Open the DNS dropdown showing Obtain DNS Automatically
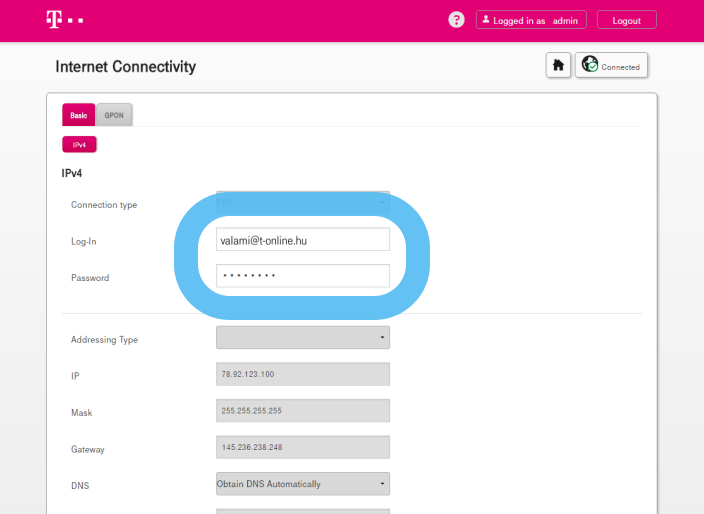Viewport: 704px width, 514px height. click(x=302, y=484)
